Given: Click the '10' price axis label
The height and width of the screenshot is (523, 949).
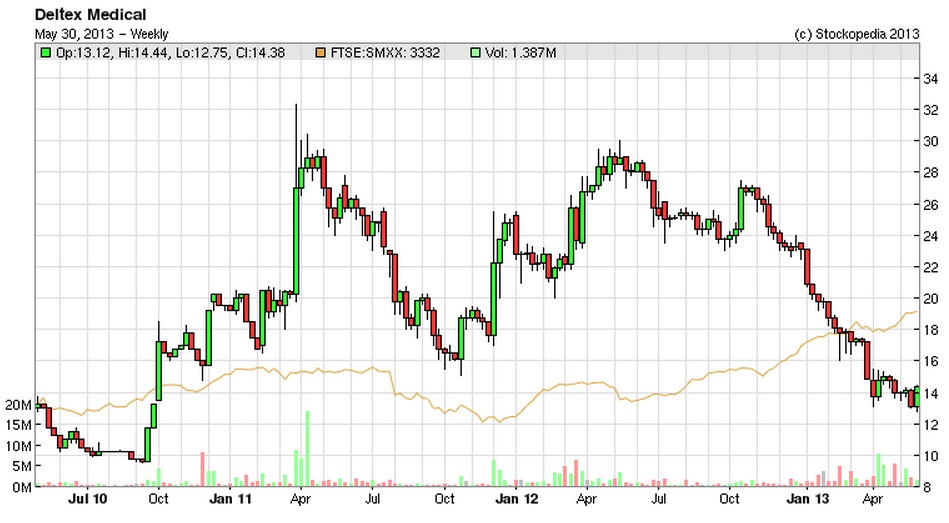Looking at the screenshot, I should (930, 456).
